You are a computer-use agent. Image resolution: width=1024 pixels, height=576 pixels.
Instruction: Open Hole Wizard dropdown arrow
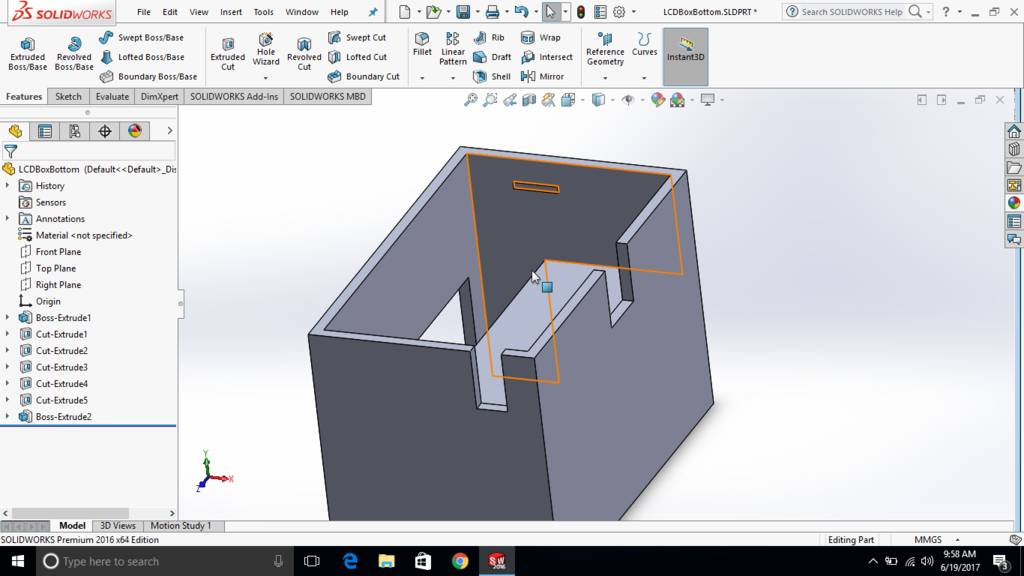click(266, 78)
